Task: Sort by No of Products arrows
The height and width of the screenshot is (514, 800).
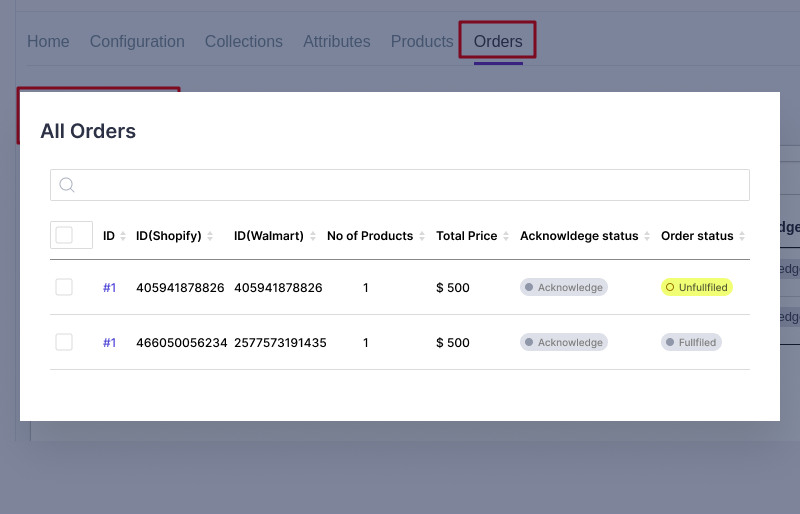Action: [x=422, y=237]
